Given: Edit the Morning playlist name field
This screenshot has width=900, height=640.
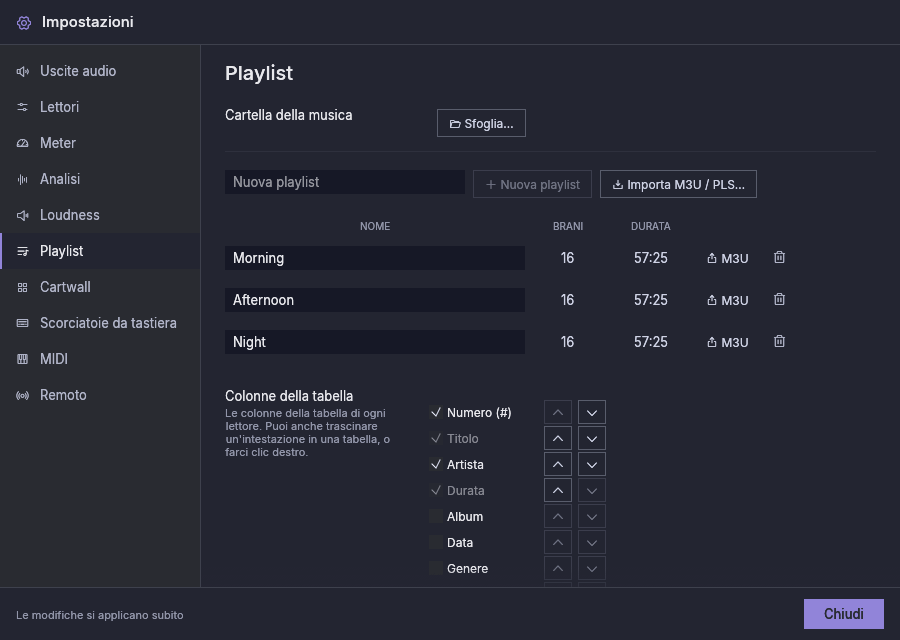Looking at the screenshot, I should point(375,258).
